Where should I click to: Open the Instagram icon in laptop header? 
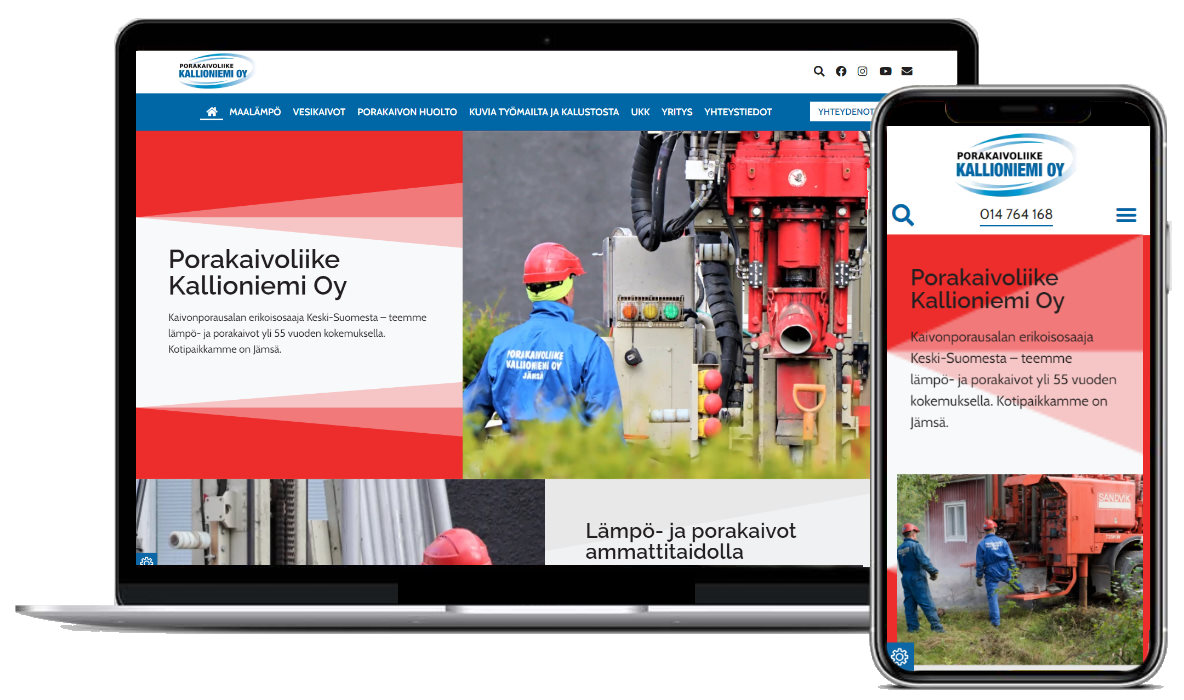tap(862, 71)
